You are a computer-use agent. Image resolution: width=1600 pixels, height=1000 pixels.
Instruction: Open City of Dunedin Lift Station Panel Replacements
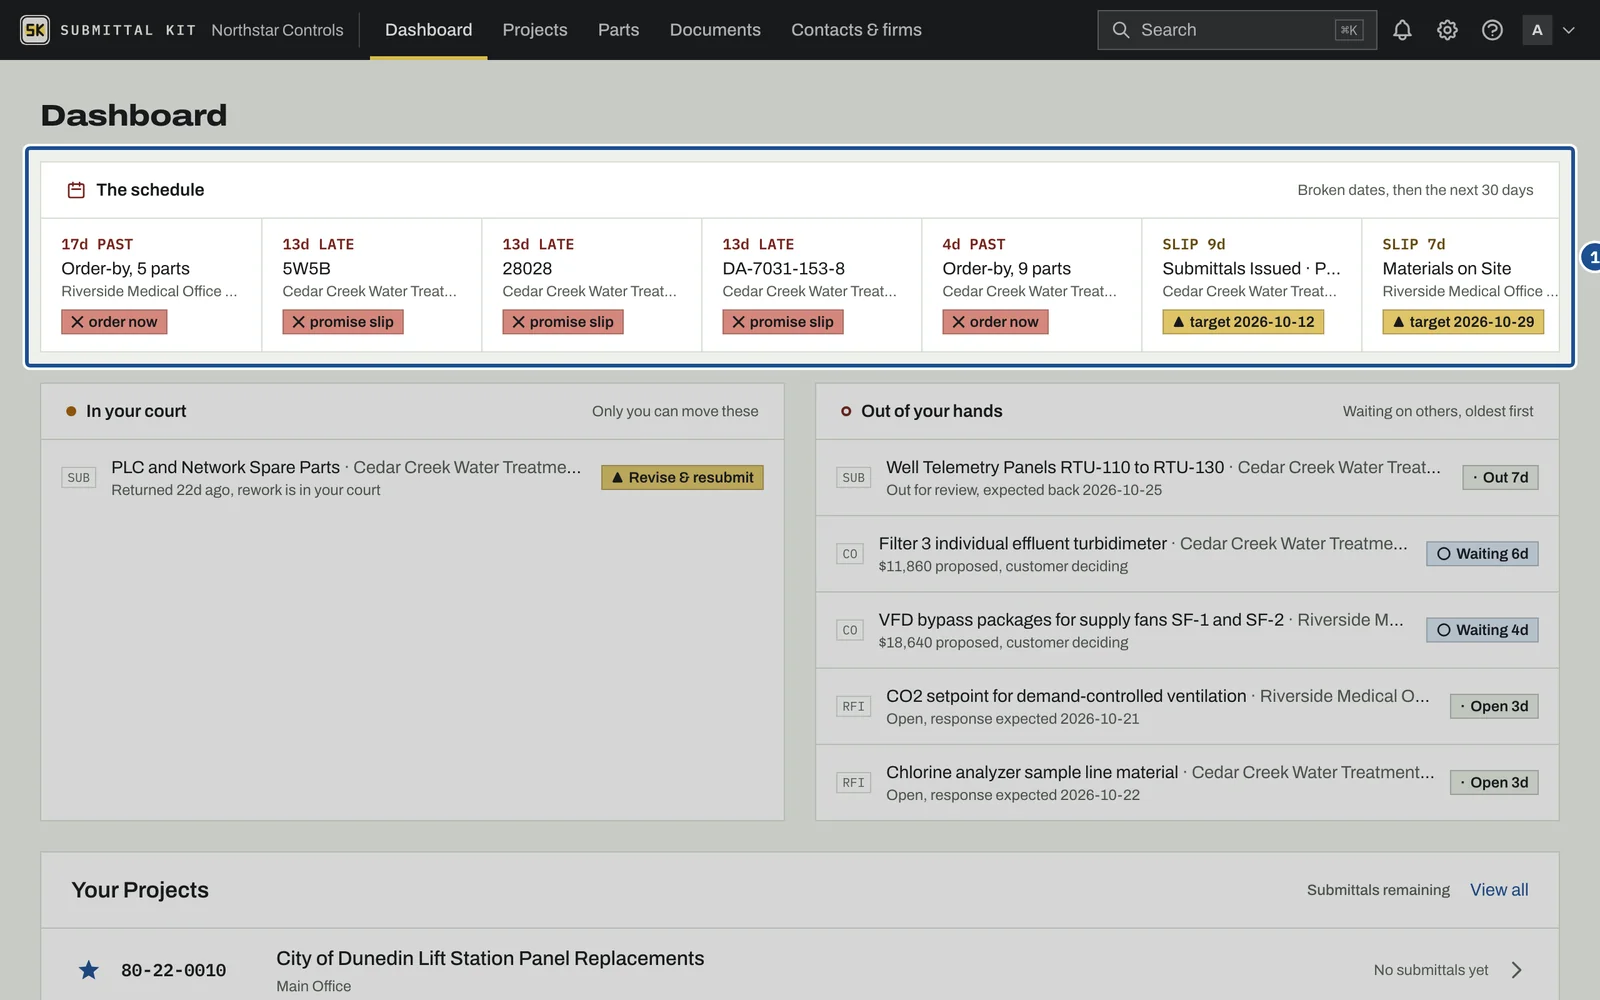pyautogui.click(x=490, y=958)
